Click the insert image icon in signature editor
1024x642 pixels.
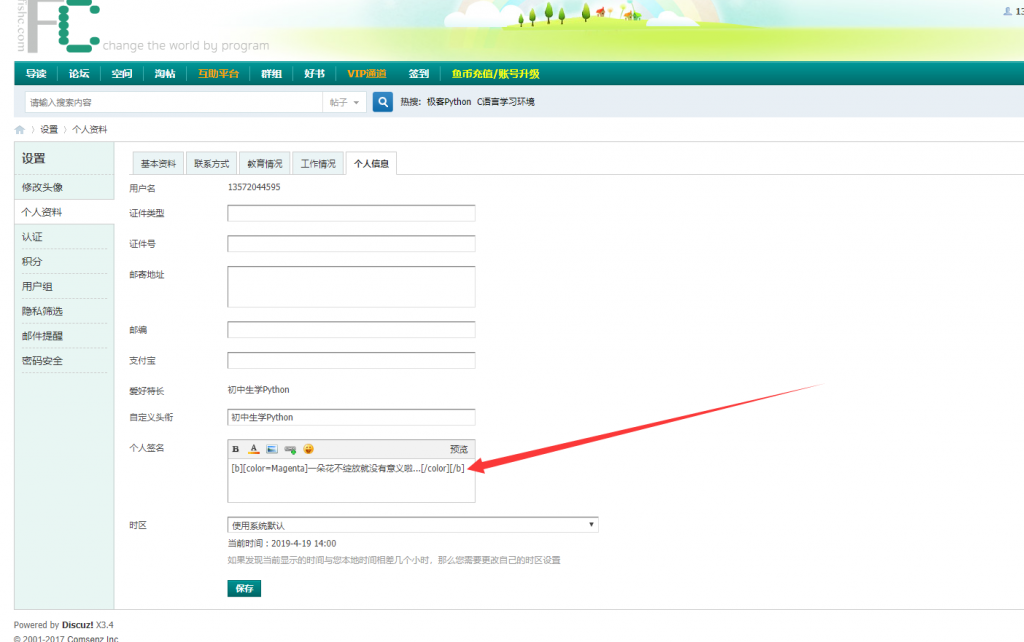[271, 449]
